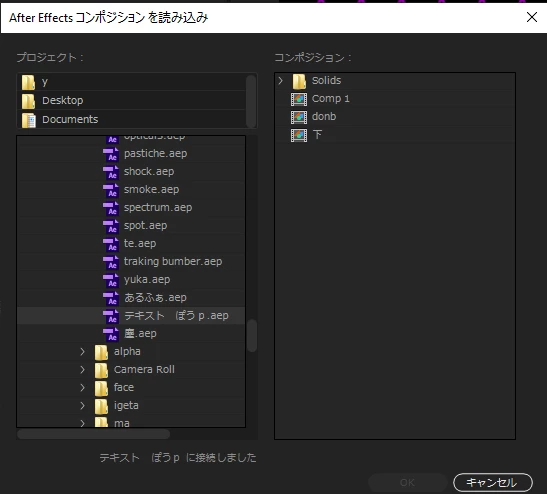
Task: Click the composition icon of Comp 1
Action: pos(299,99)
